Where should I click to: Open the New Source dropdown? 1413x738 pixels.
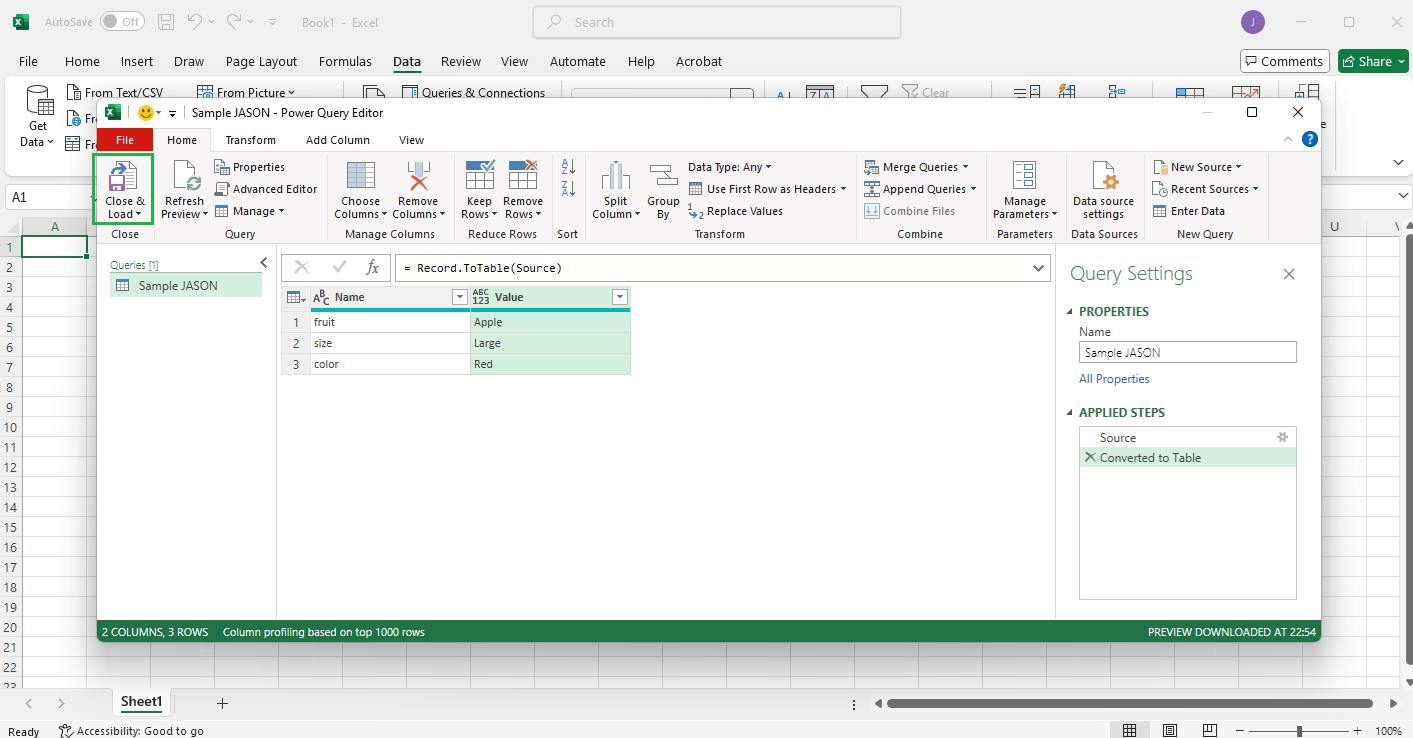tap(1197, 167)
